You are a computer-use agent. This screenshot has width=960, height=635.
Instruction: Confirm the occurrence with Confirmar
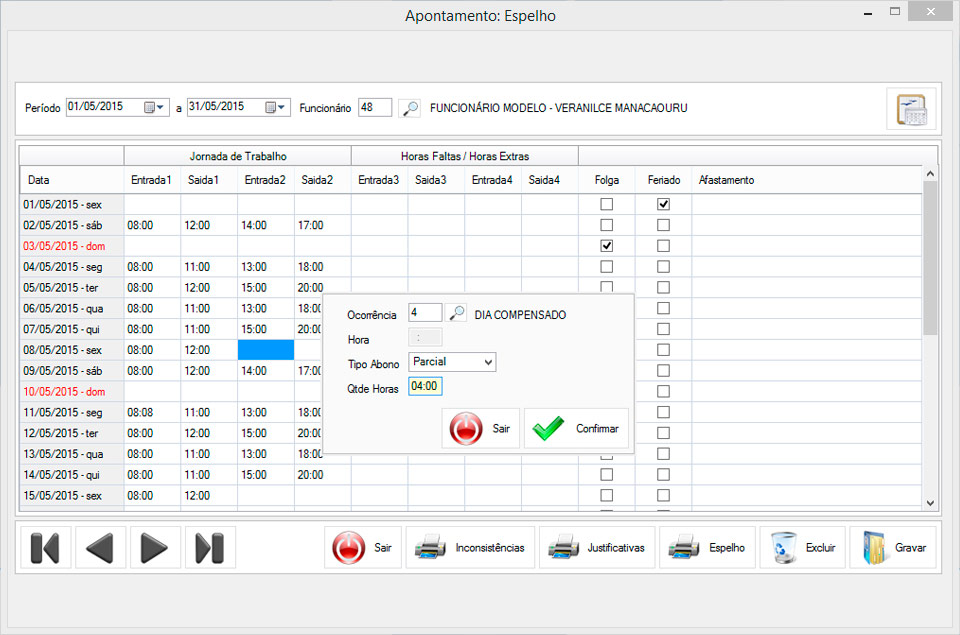coord(576,429)
